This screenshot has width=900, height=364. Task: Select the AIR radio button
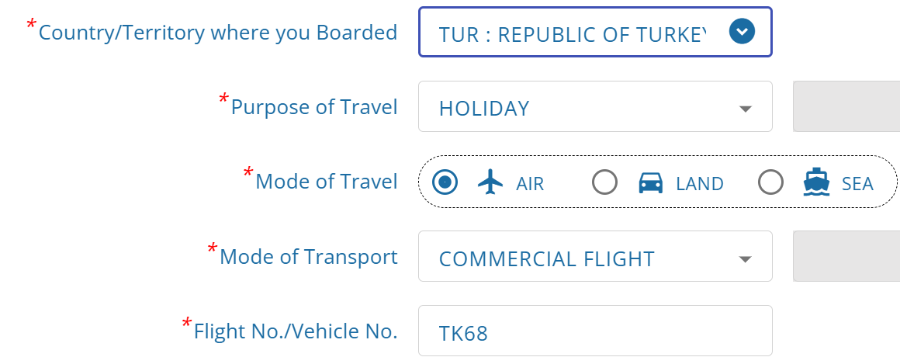click(x=445, y=183)
